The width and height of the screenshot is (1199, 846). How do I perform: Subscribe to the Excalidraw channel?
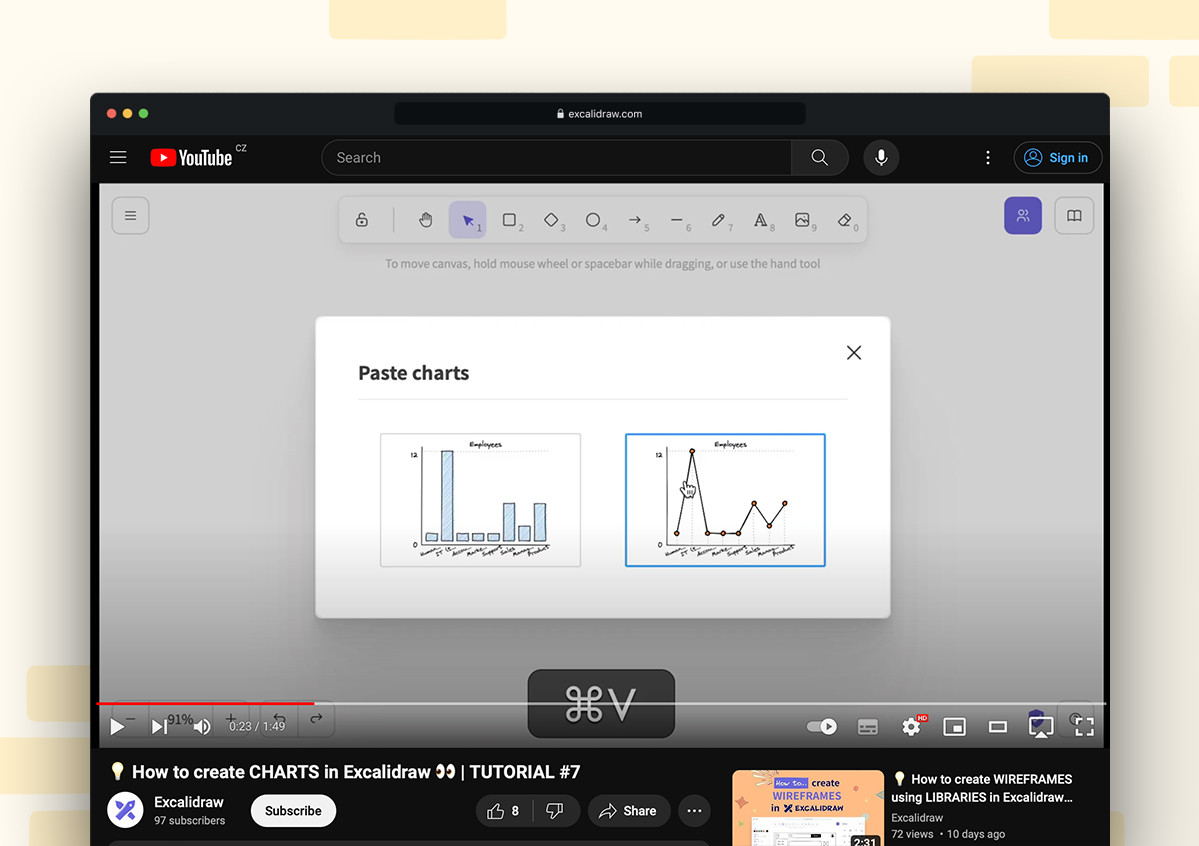pyautogui.click(x=293, y=811)
